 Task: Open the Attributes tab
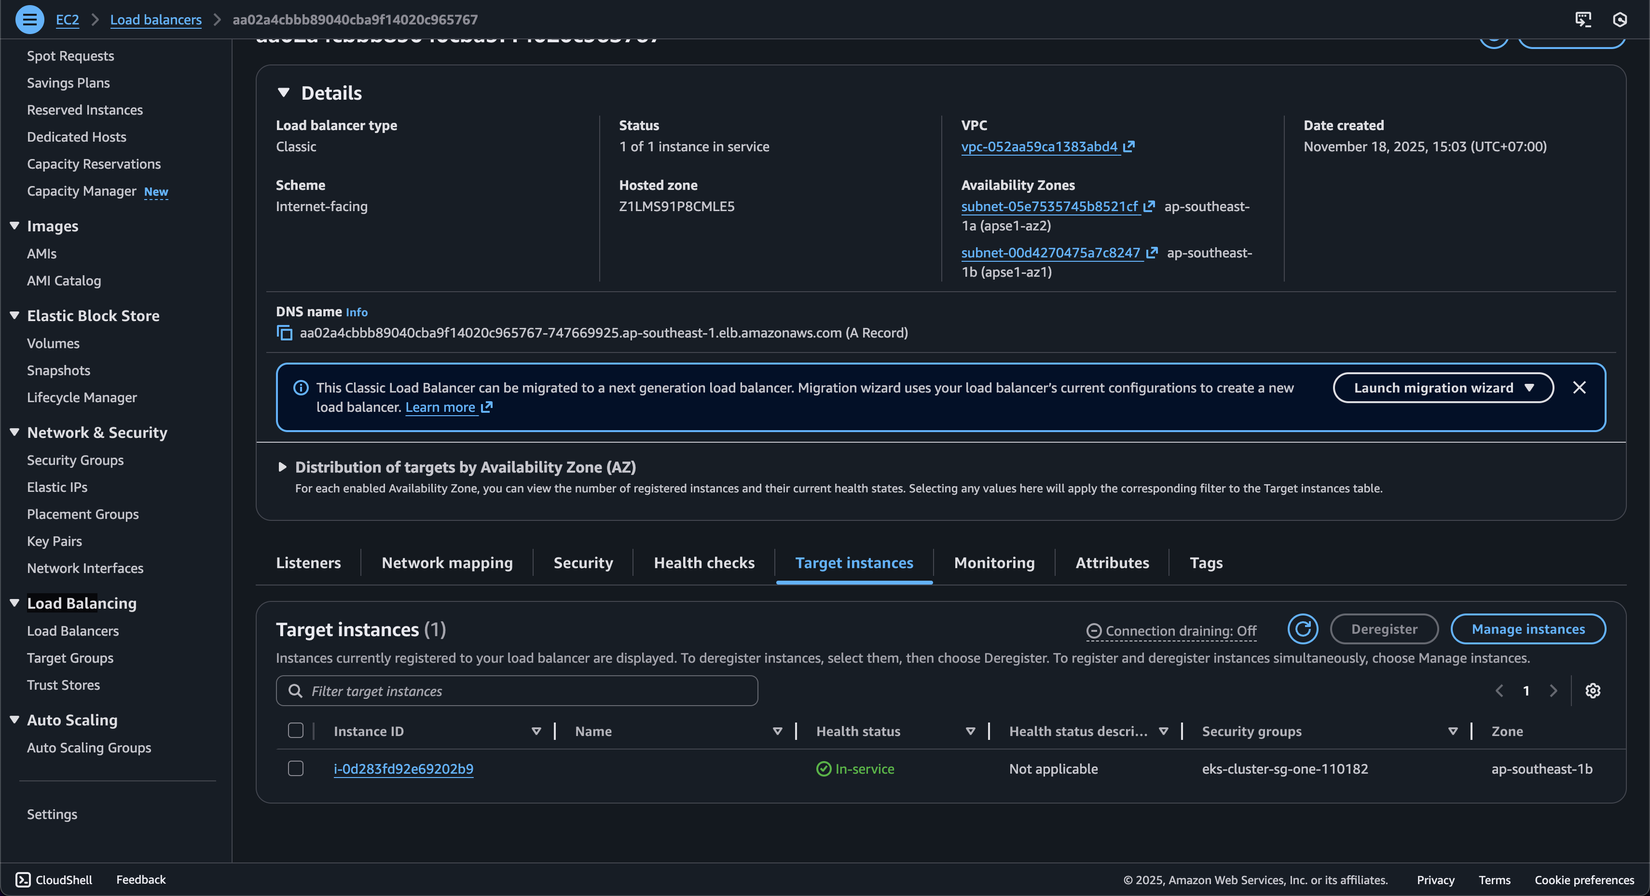[1112, 563]
